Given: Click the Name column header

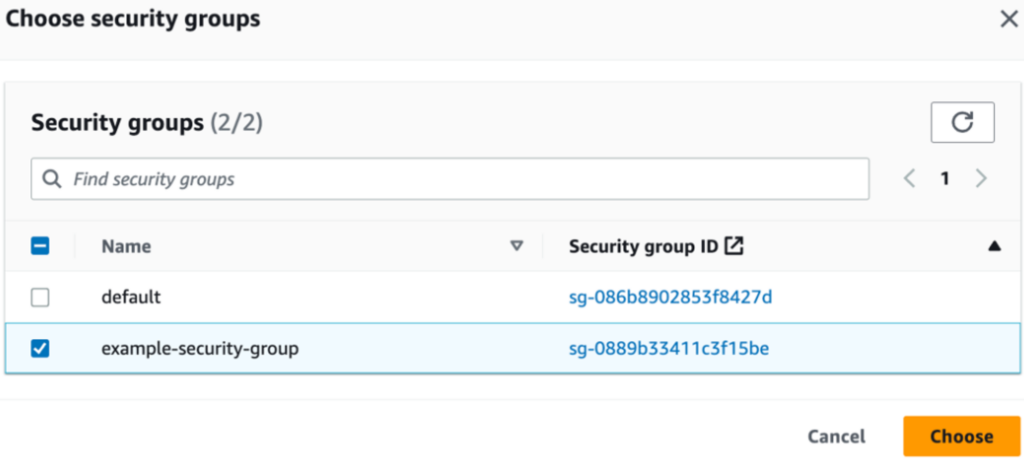Looking at the screenshot, I should 126,246.
